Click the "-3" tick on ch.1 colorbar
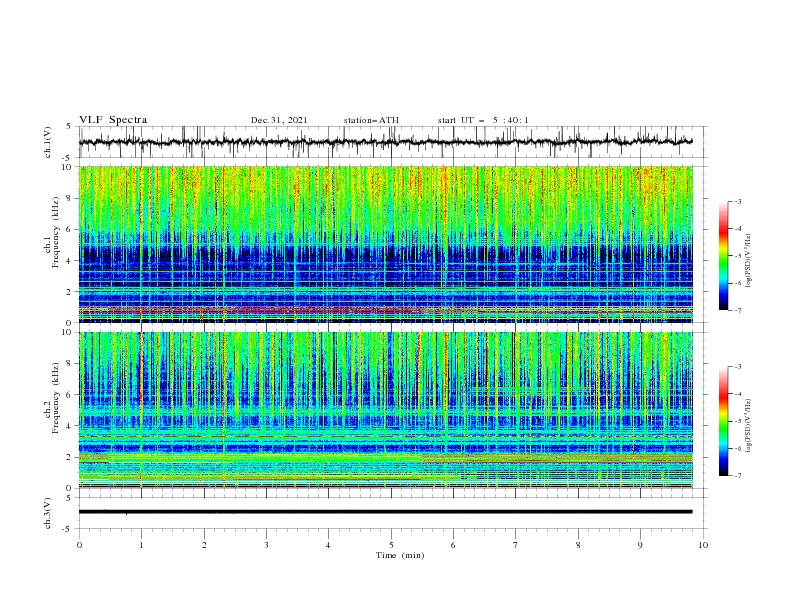 coord(737,201)
